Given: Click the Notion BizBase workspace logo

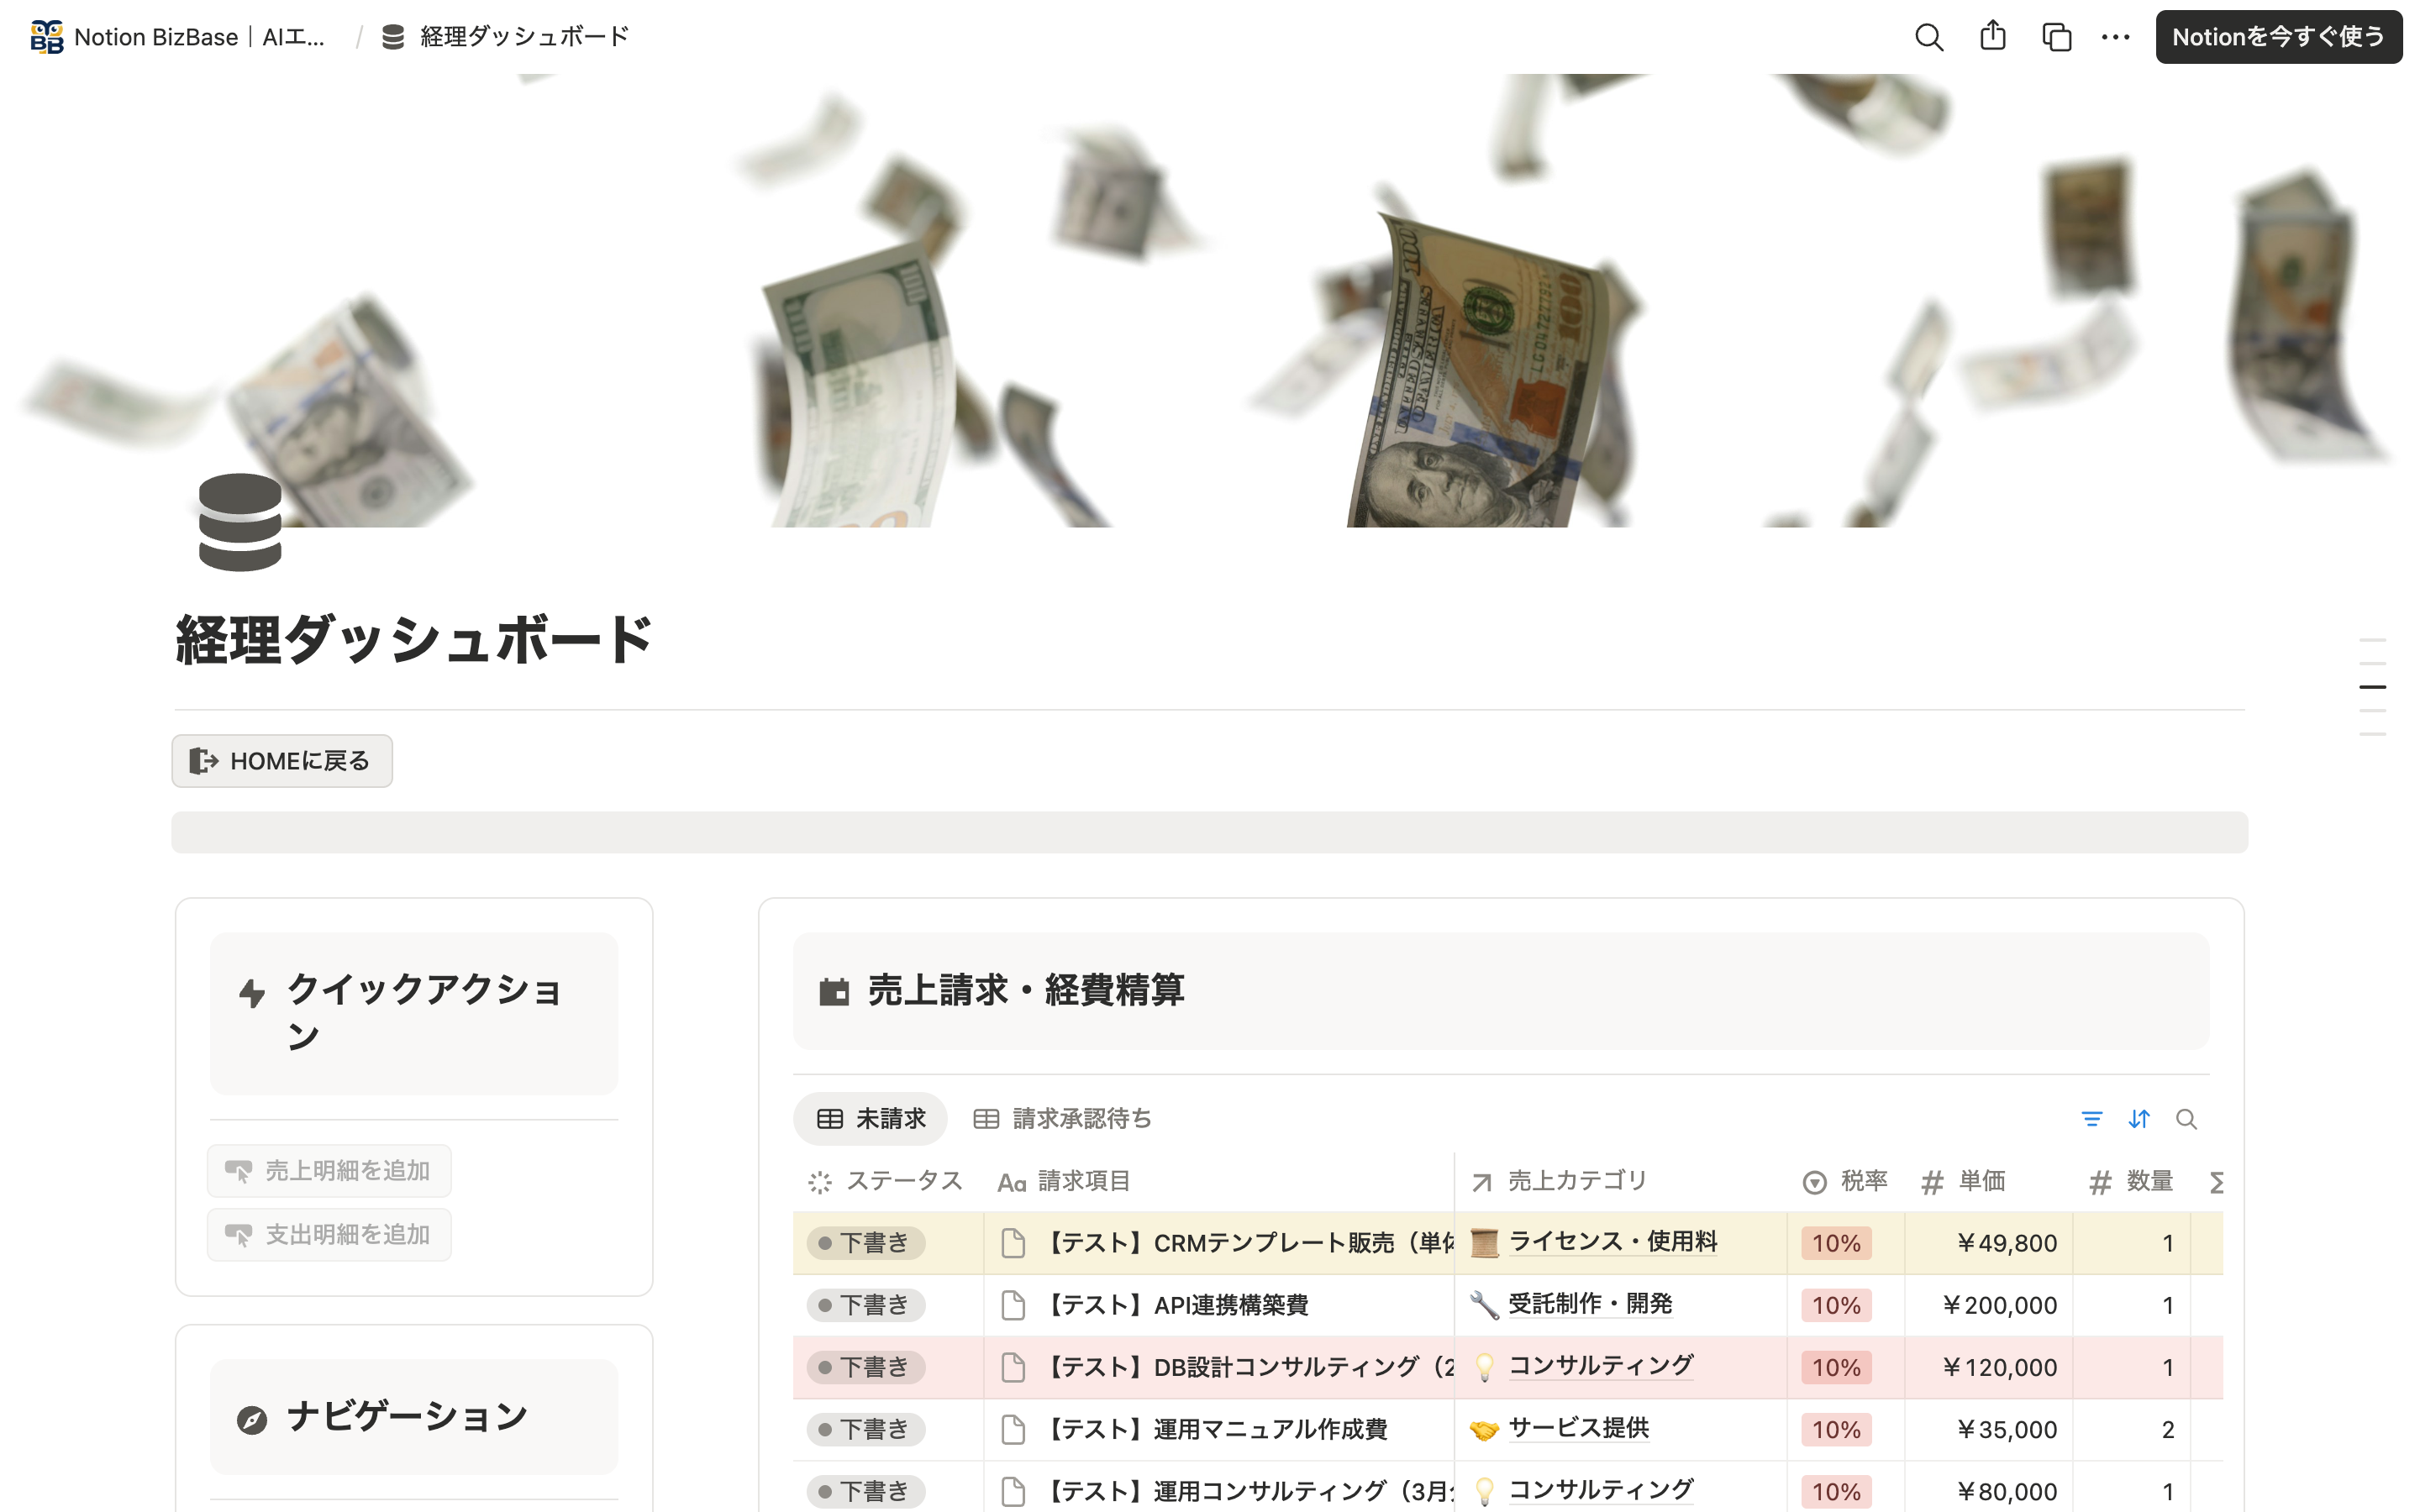Looking at the screenshot, I should [x=46, y=37].
